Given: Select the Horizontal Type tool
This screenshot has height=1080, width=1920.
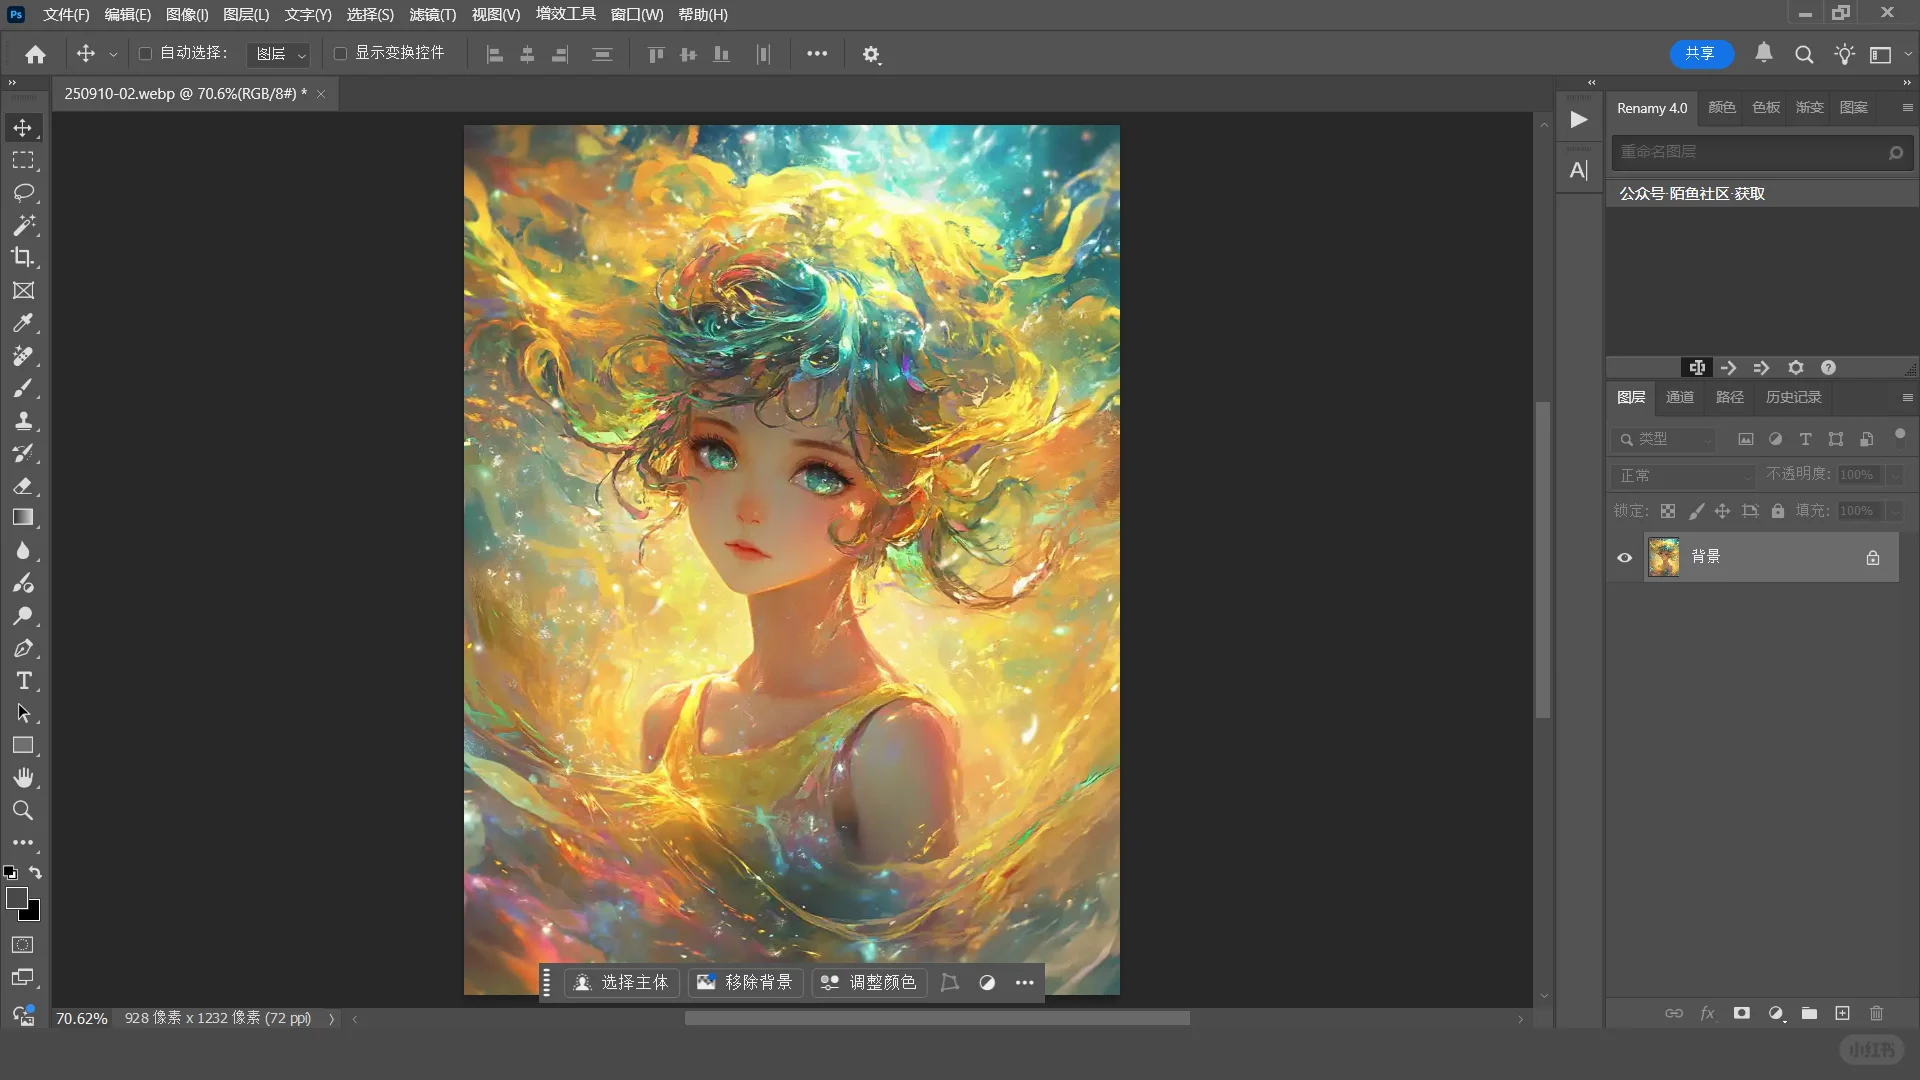Looking at the screenshot, I should (23, 681).
